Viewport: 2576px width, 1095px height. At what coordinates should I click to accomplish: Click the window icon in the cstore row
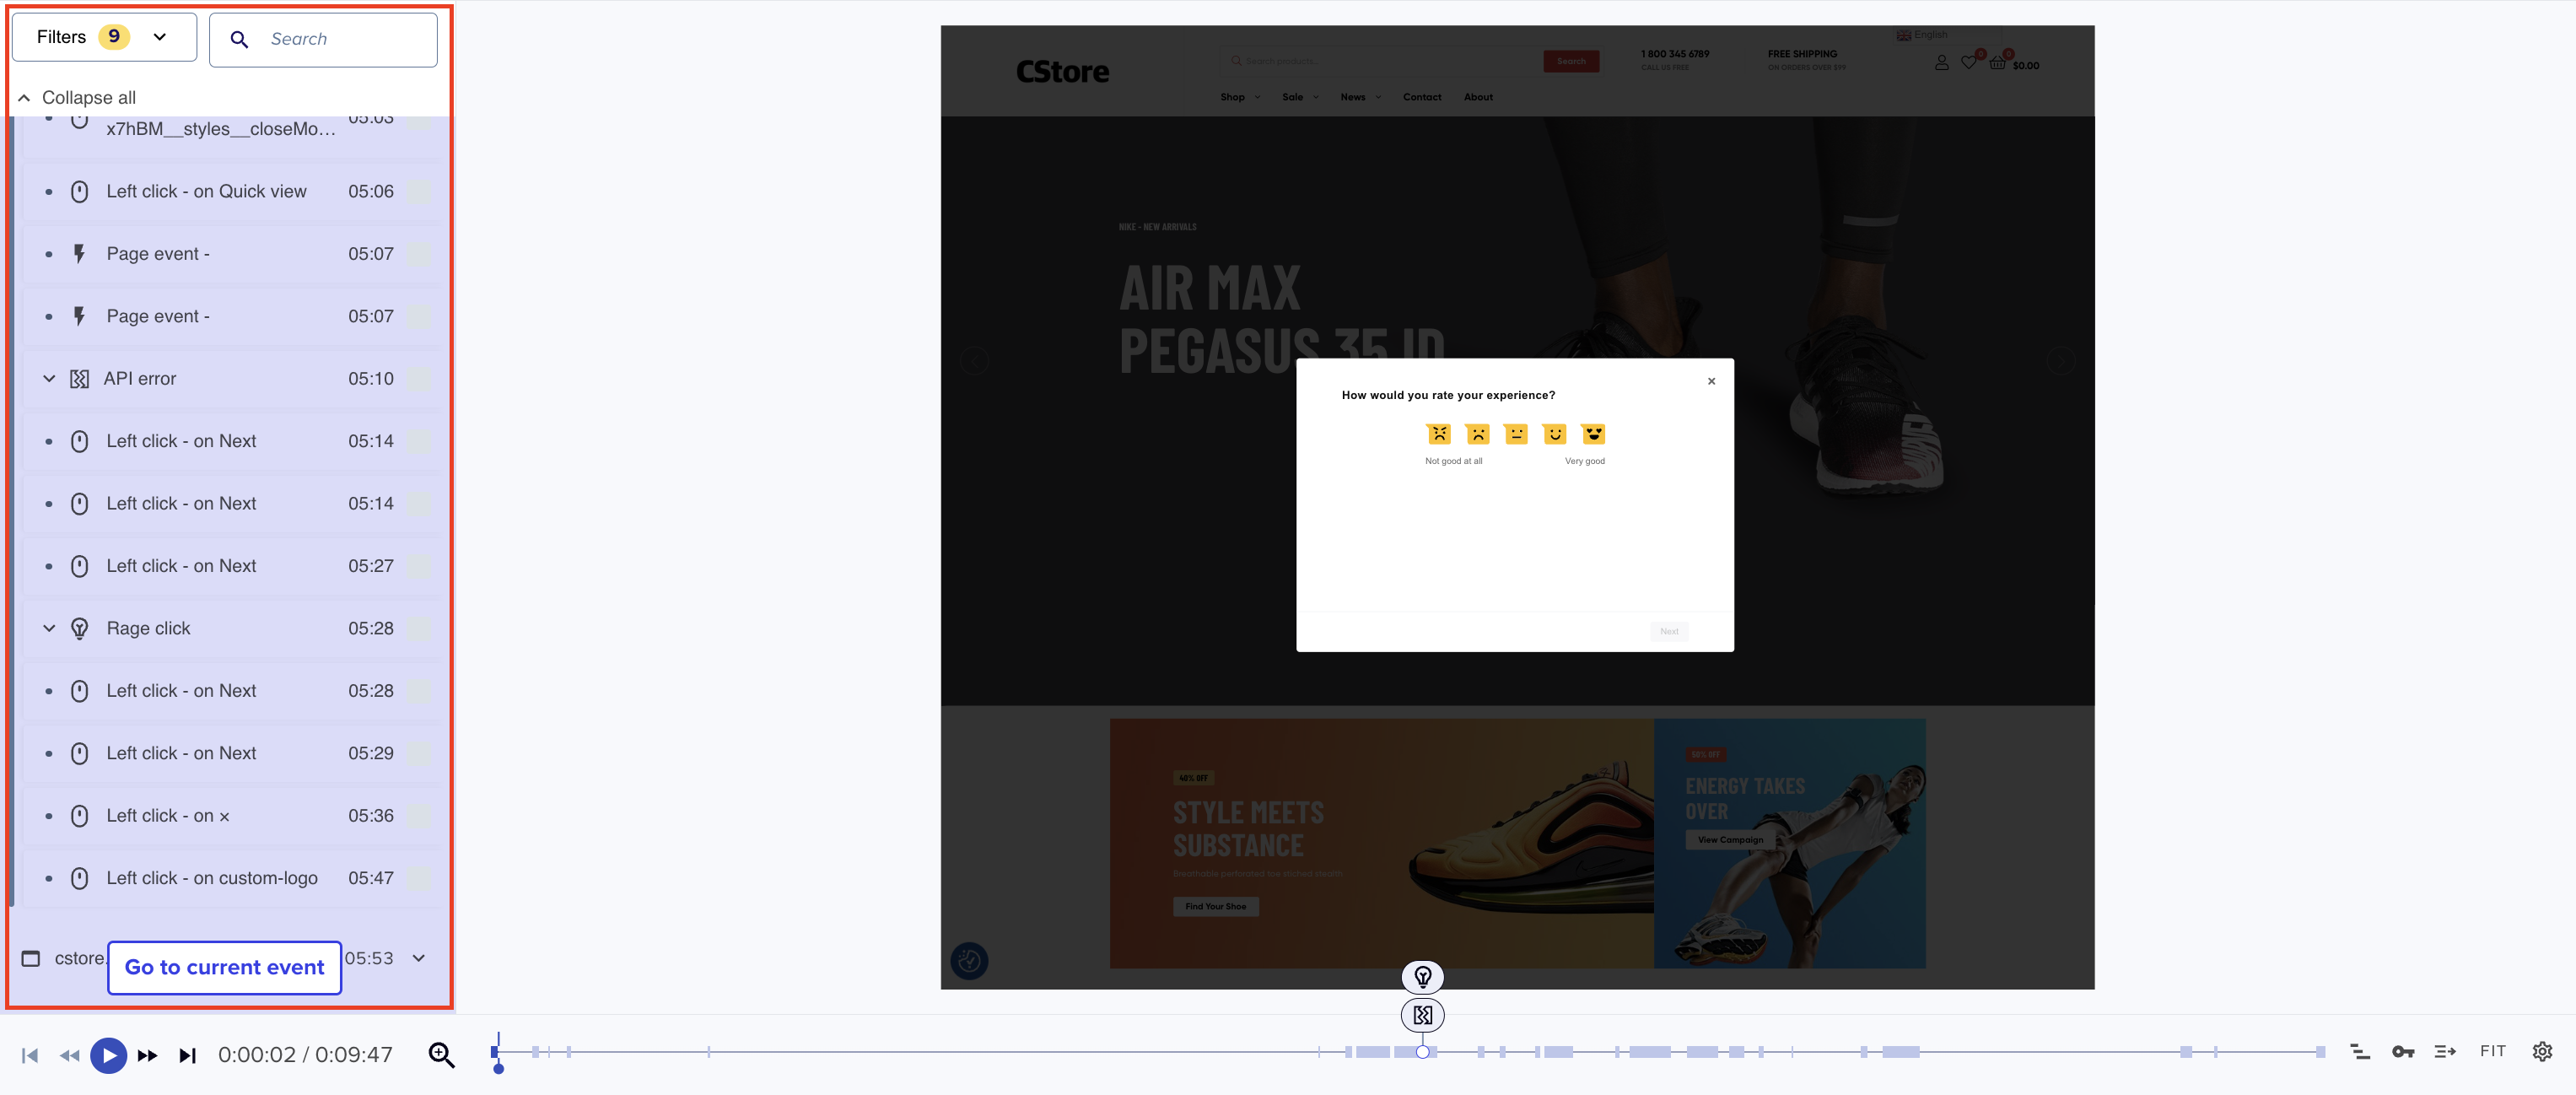(31, 958)
